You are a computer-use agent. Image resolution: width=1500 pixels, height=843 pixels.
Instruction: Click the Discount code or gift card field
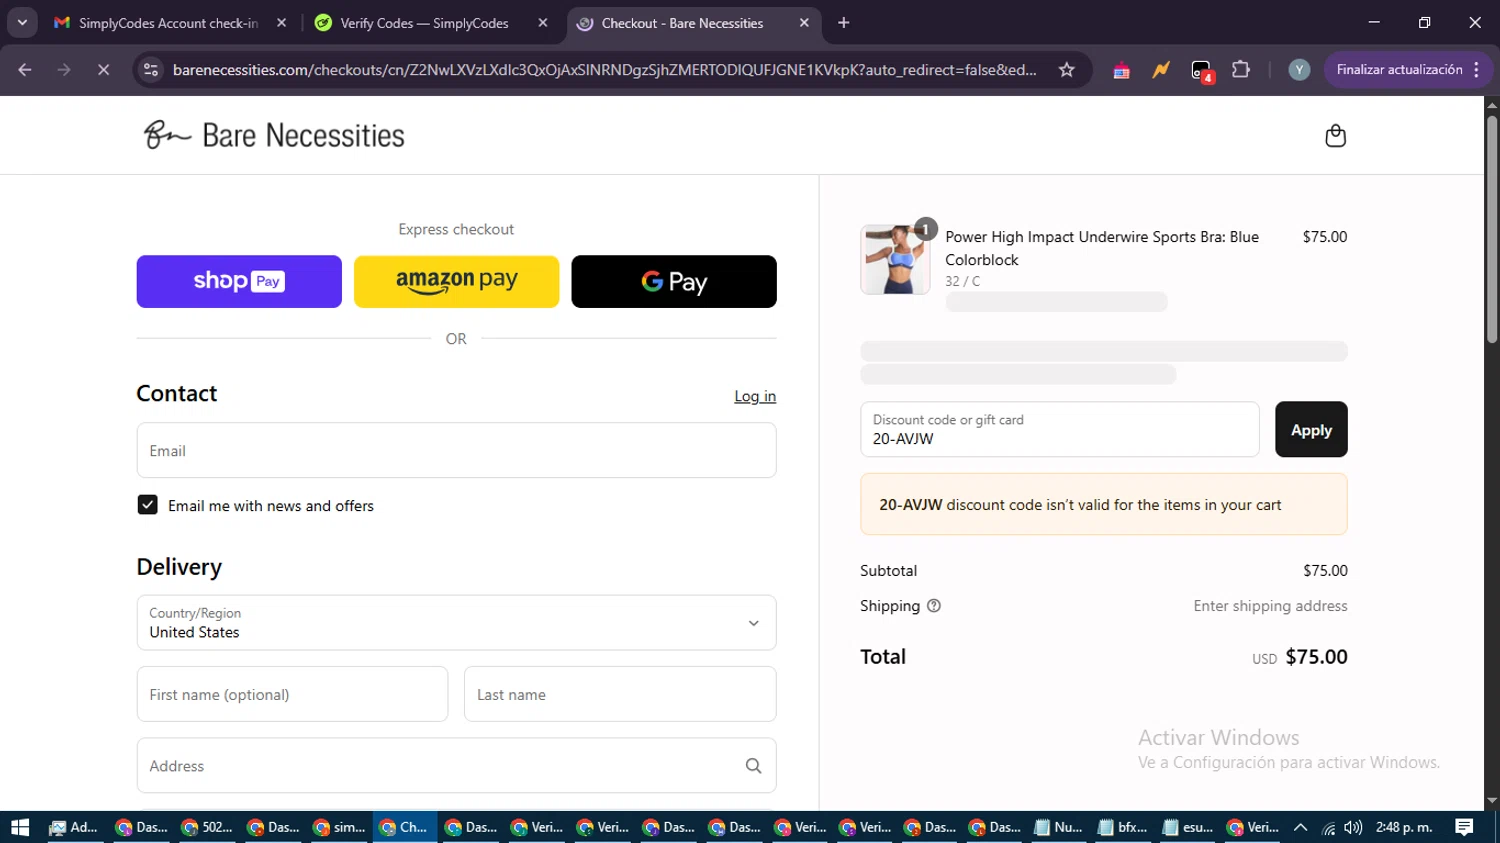(x=1059, y=430)
